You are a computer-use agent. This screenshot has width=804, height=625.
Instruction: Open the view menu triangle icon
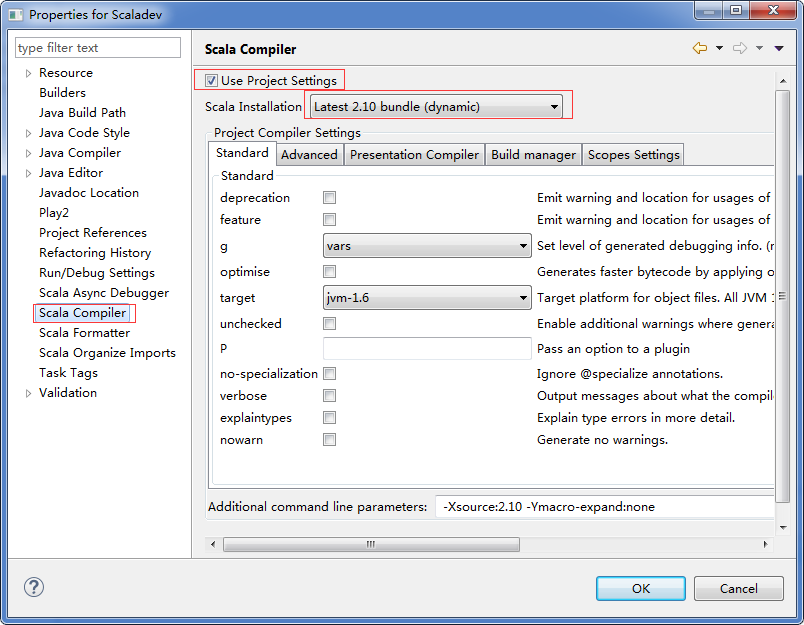(779, 48)
